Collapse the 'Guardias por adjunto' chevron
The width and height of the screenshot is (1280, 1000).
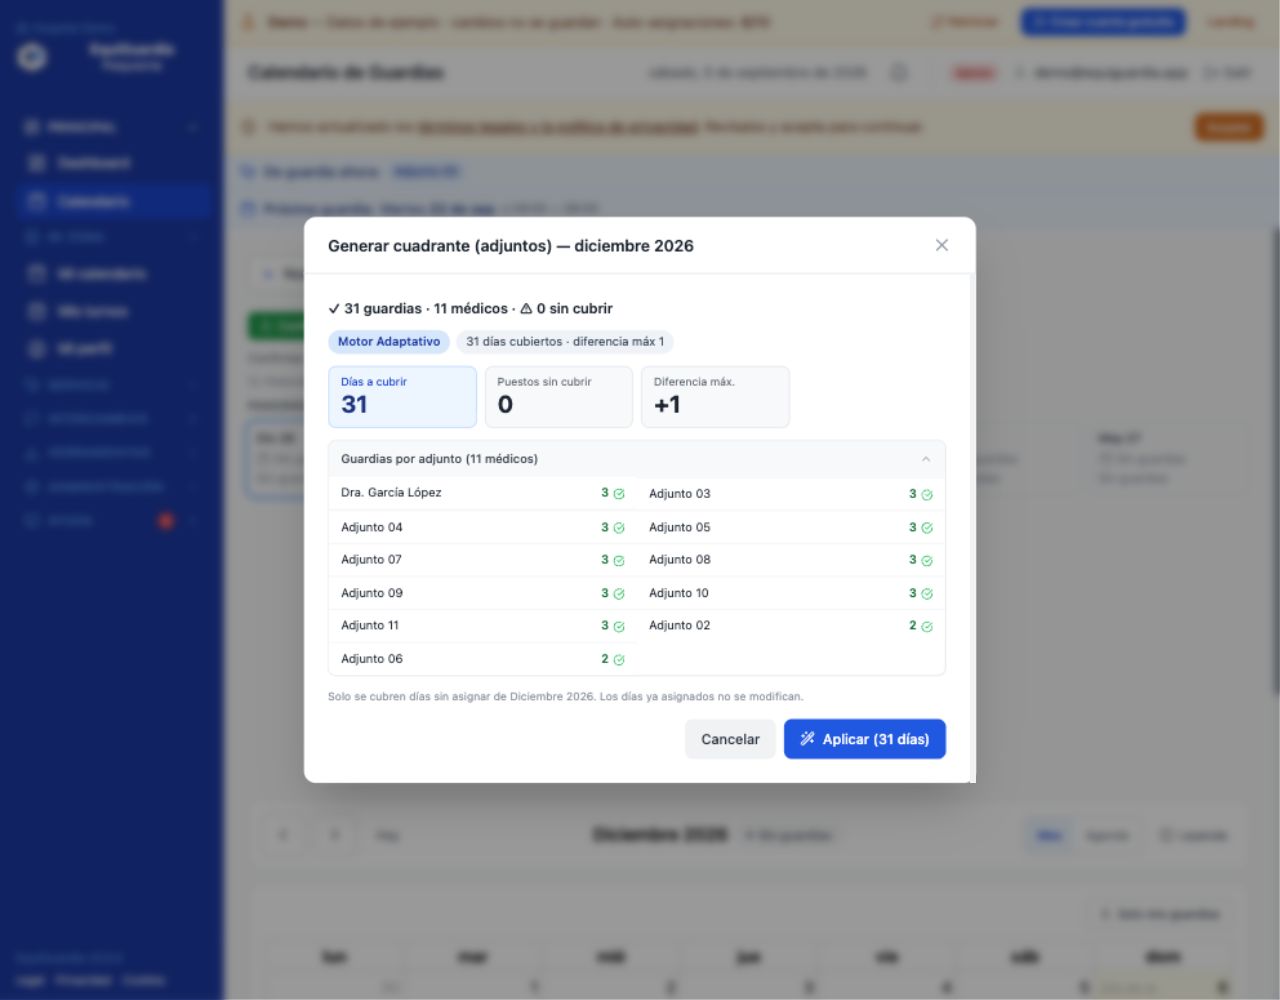tap(926, 459)
